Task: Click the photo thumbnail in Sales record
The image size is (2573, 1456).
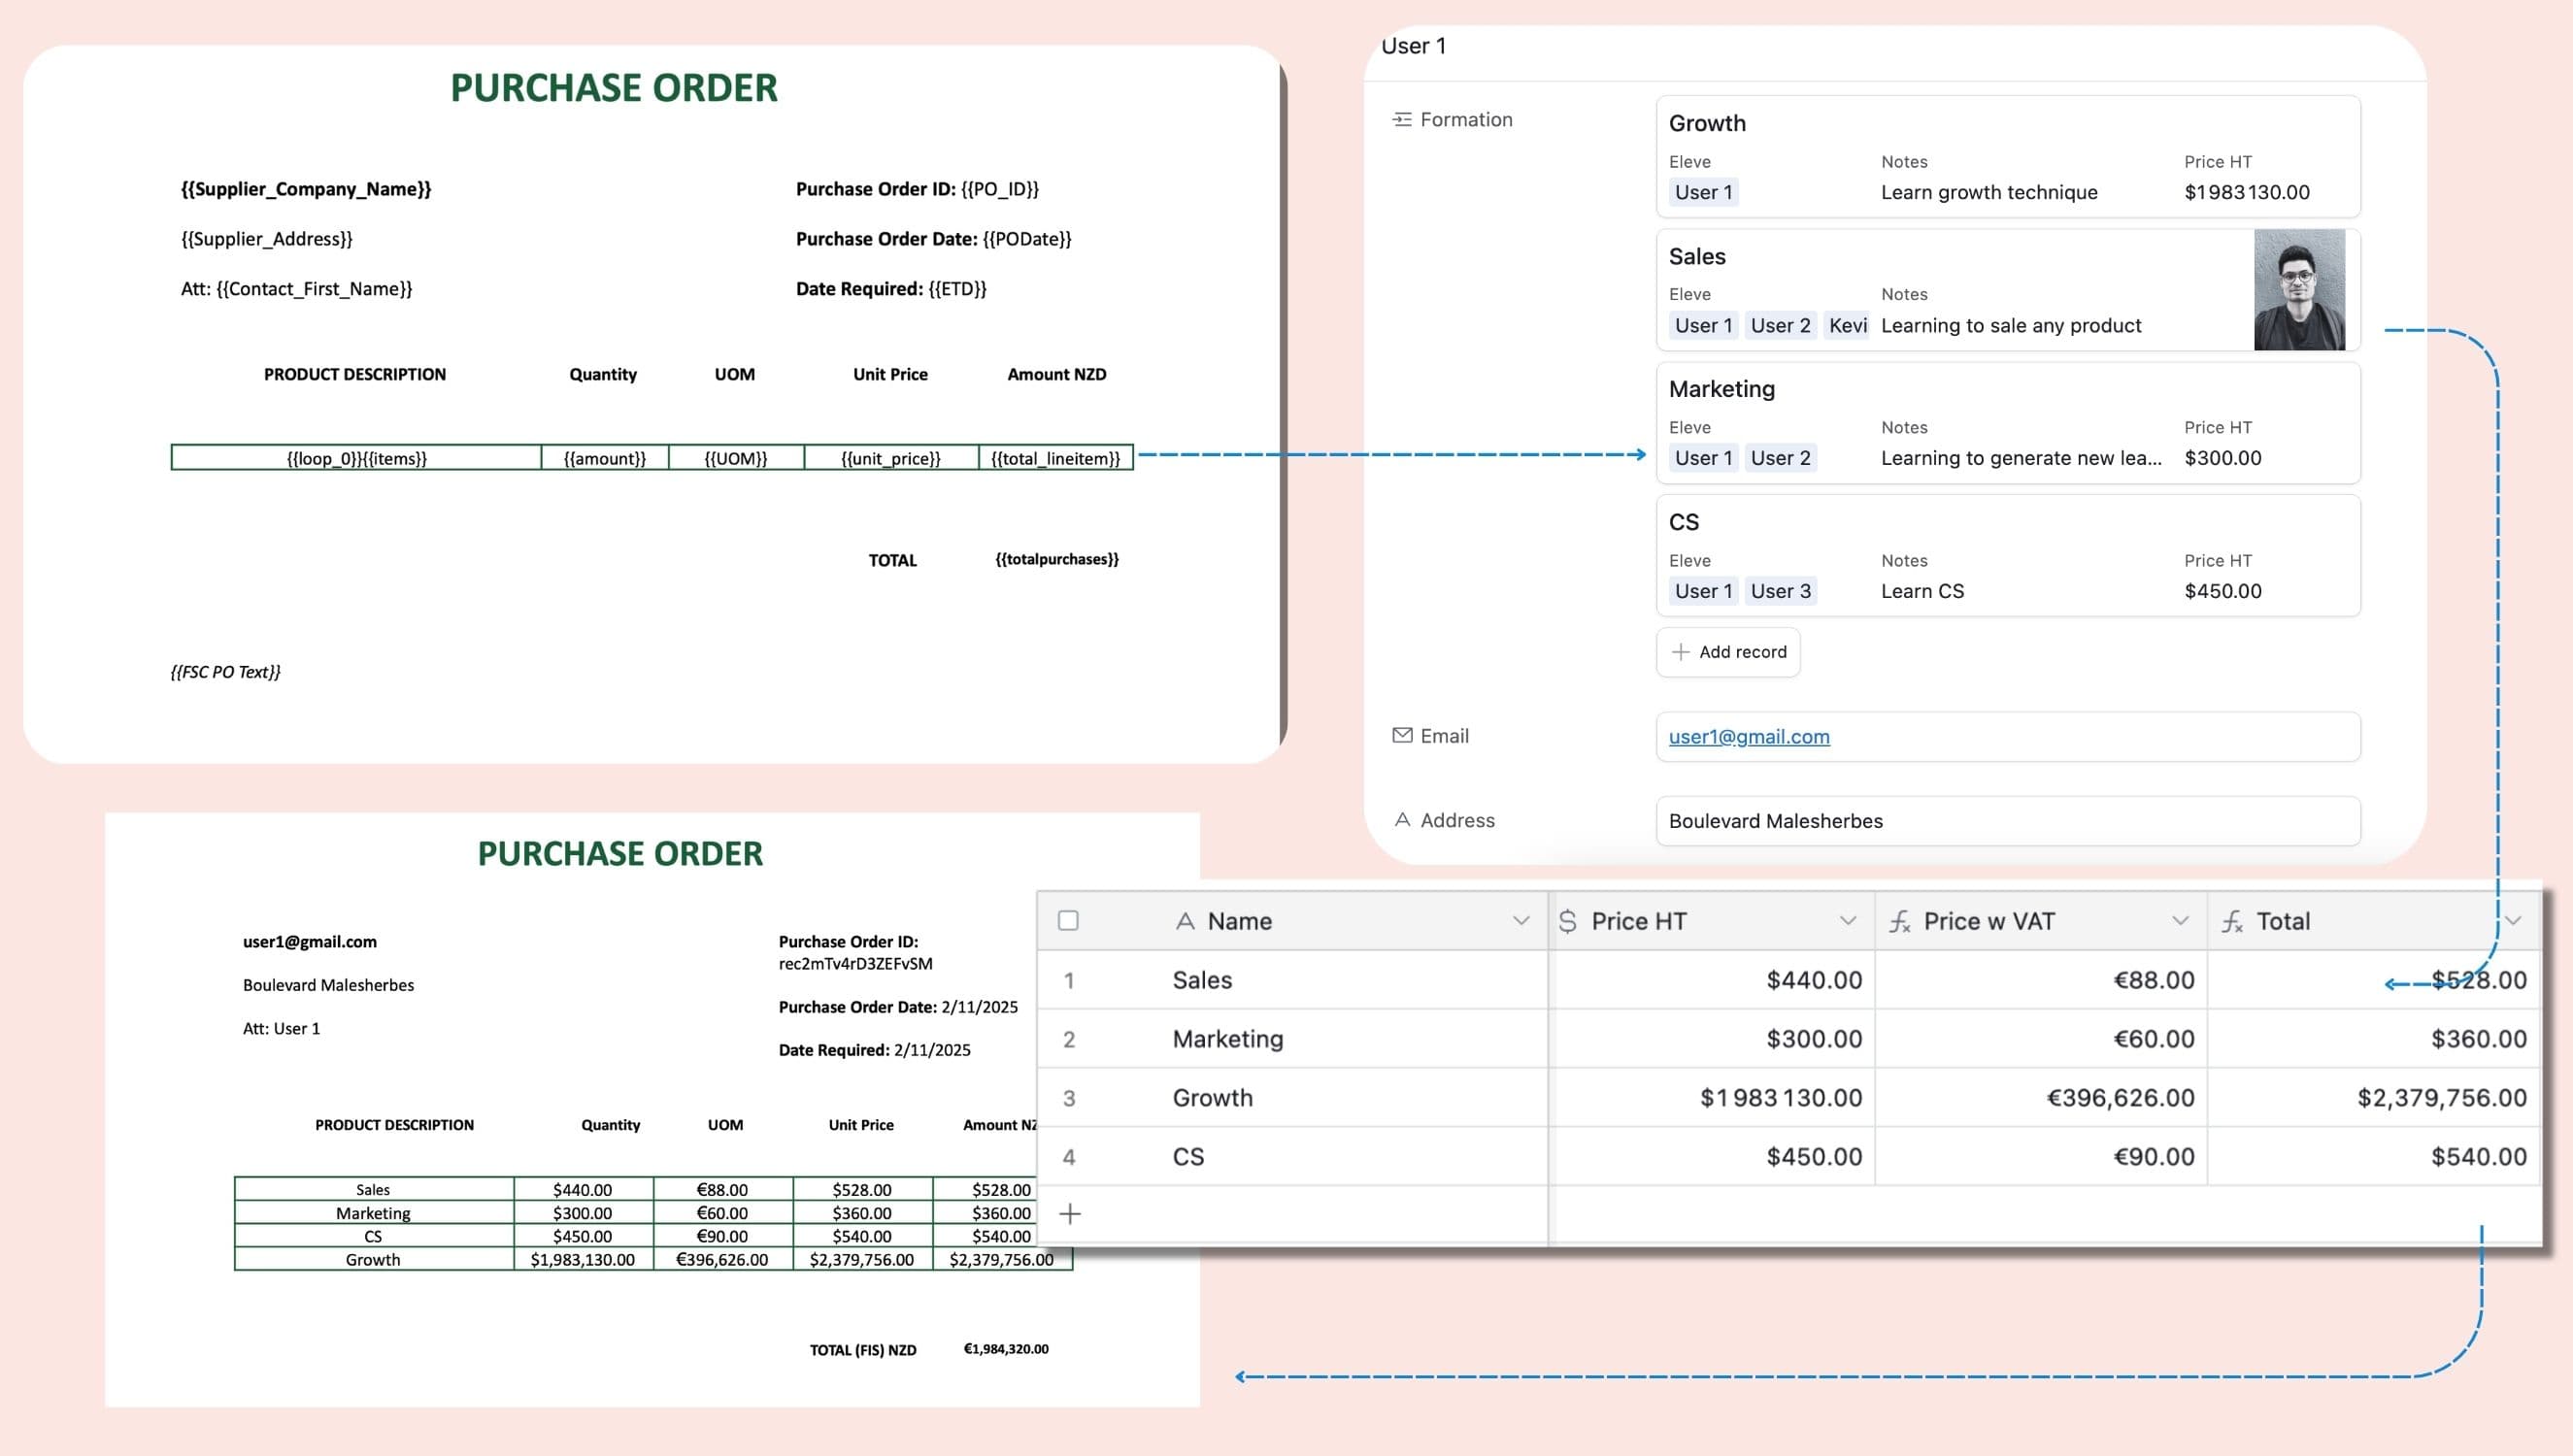Action: tap(2302, 290)
